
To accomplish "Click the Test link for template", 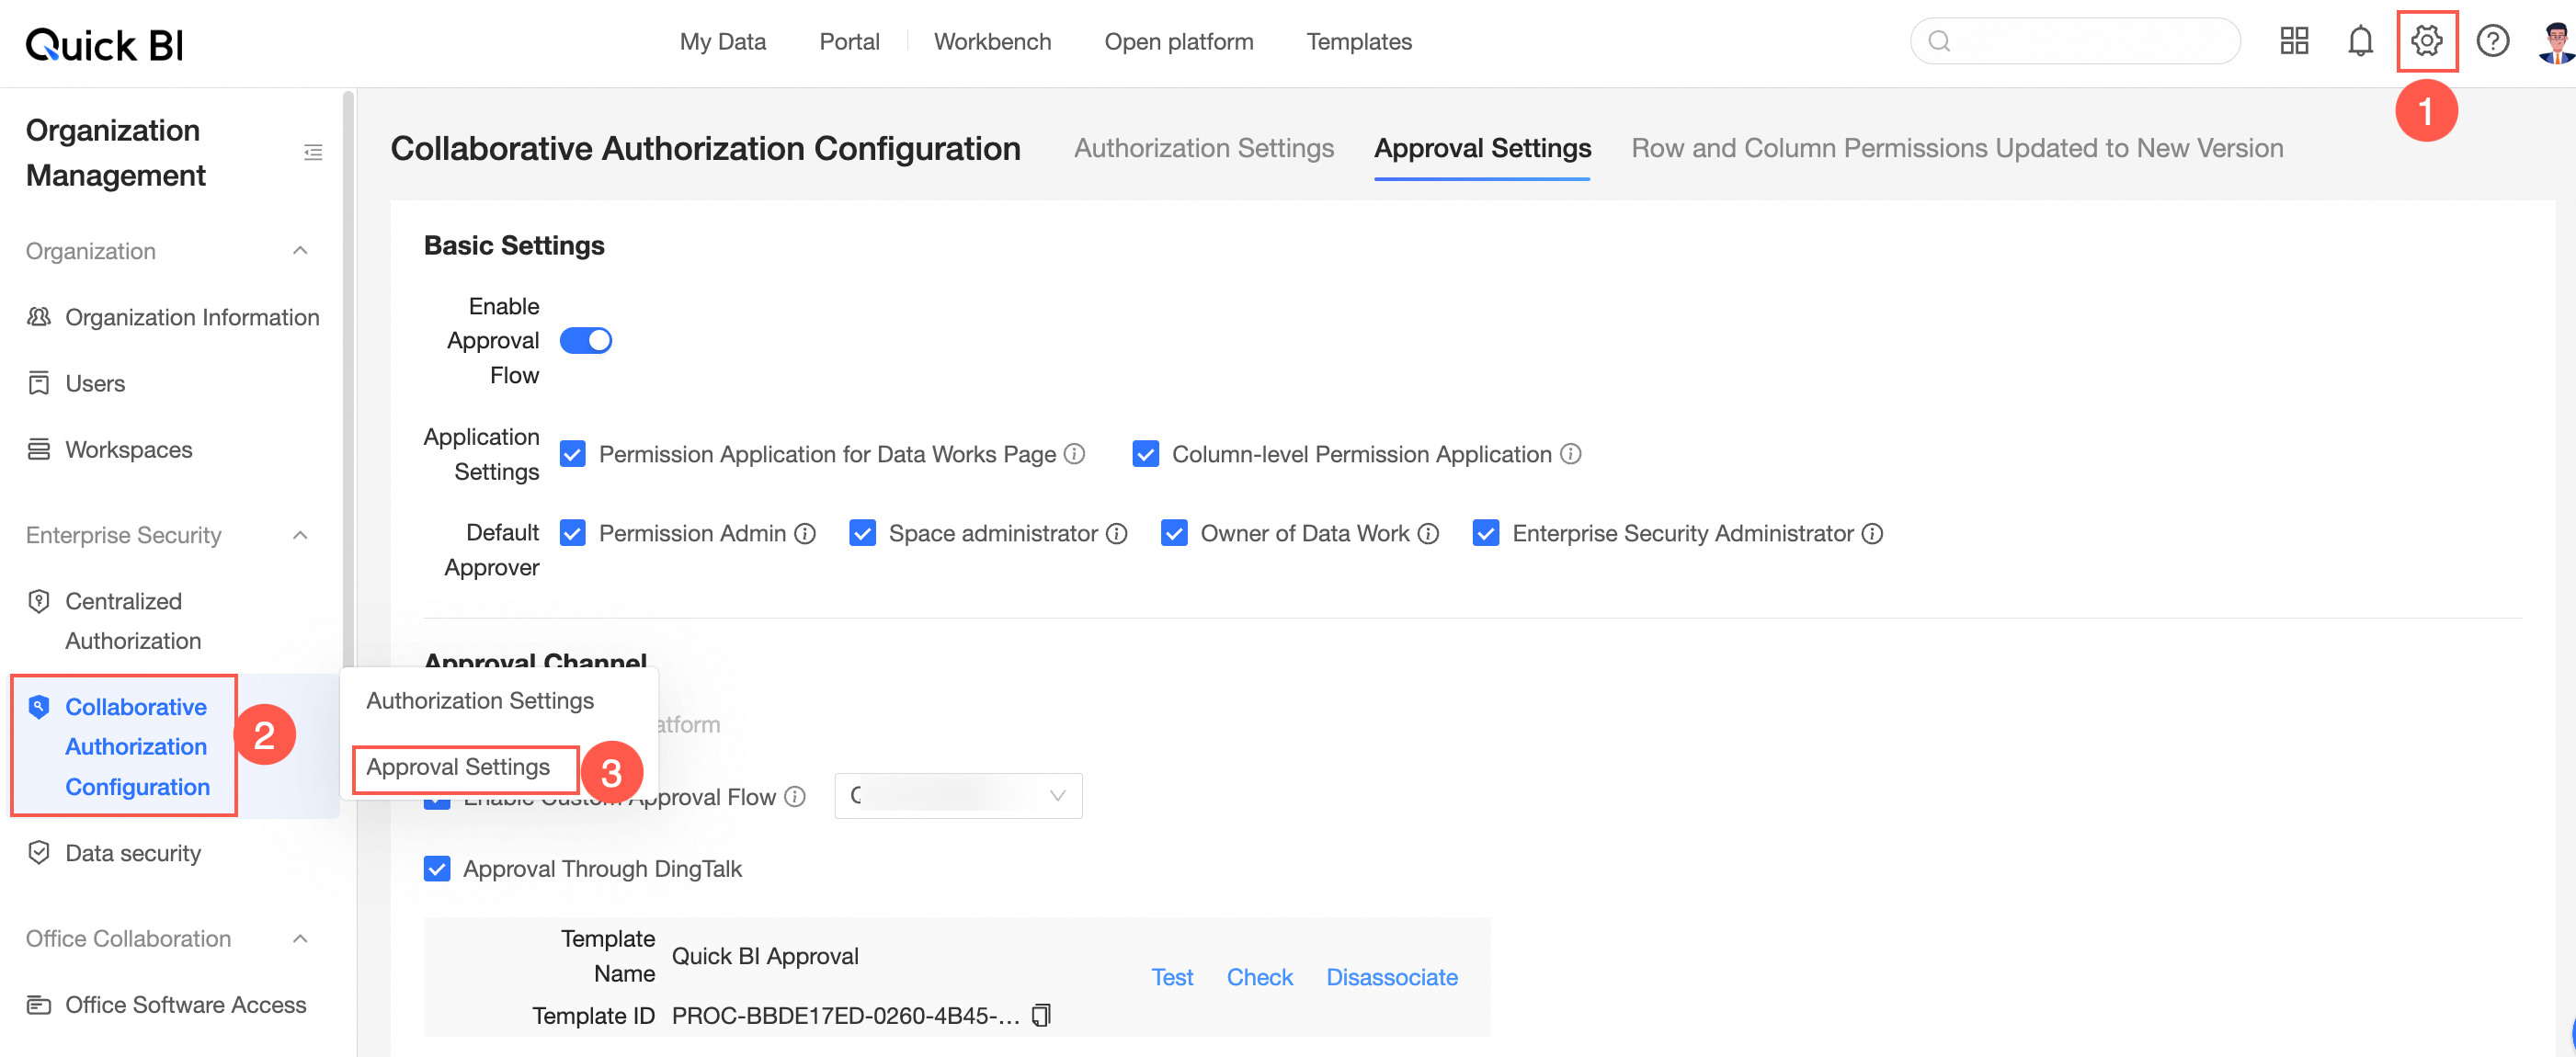I will click(x=1171, y=977).
